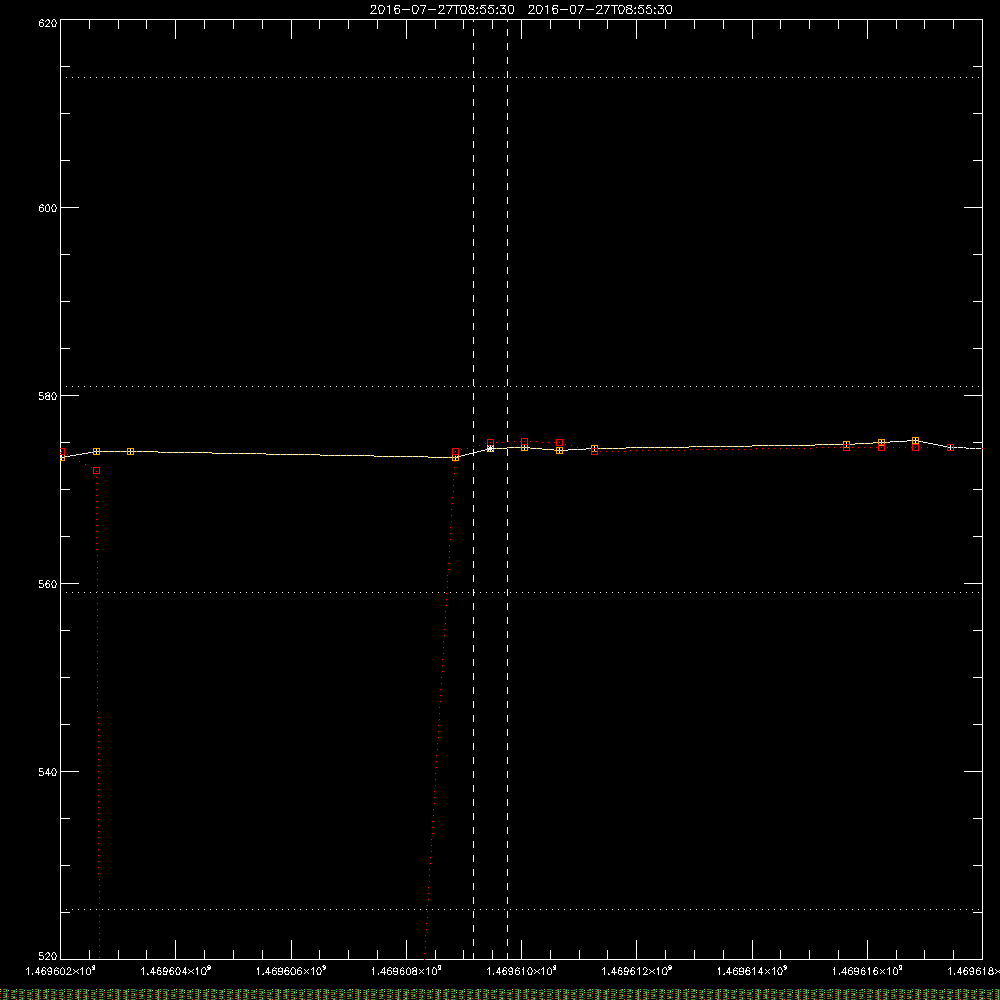The image size is (1000, 1000).
Task: Select the 620 y-axis label
Action: pyautogui.click(x=48, y=23)
